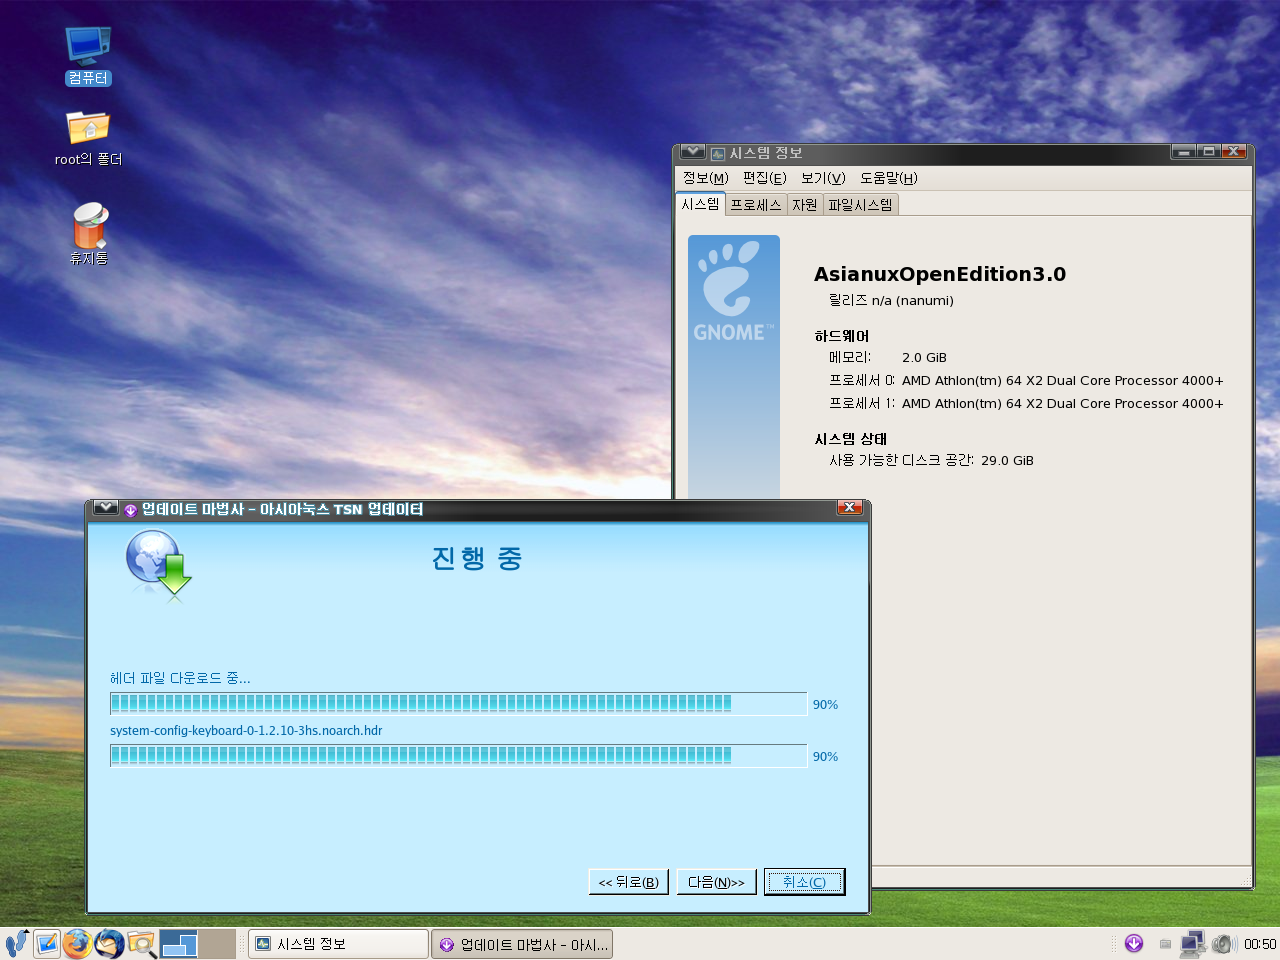This screenshot has height=960, width=1280.
Task: Open the 휴지통 trash icon
Action: point(89,234)
